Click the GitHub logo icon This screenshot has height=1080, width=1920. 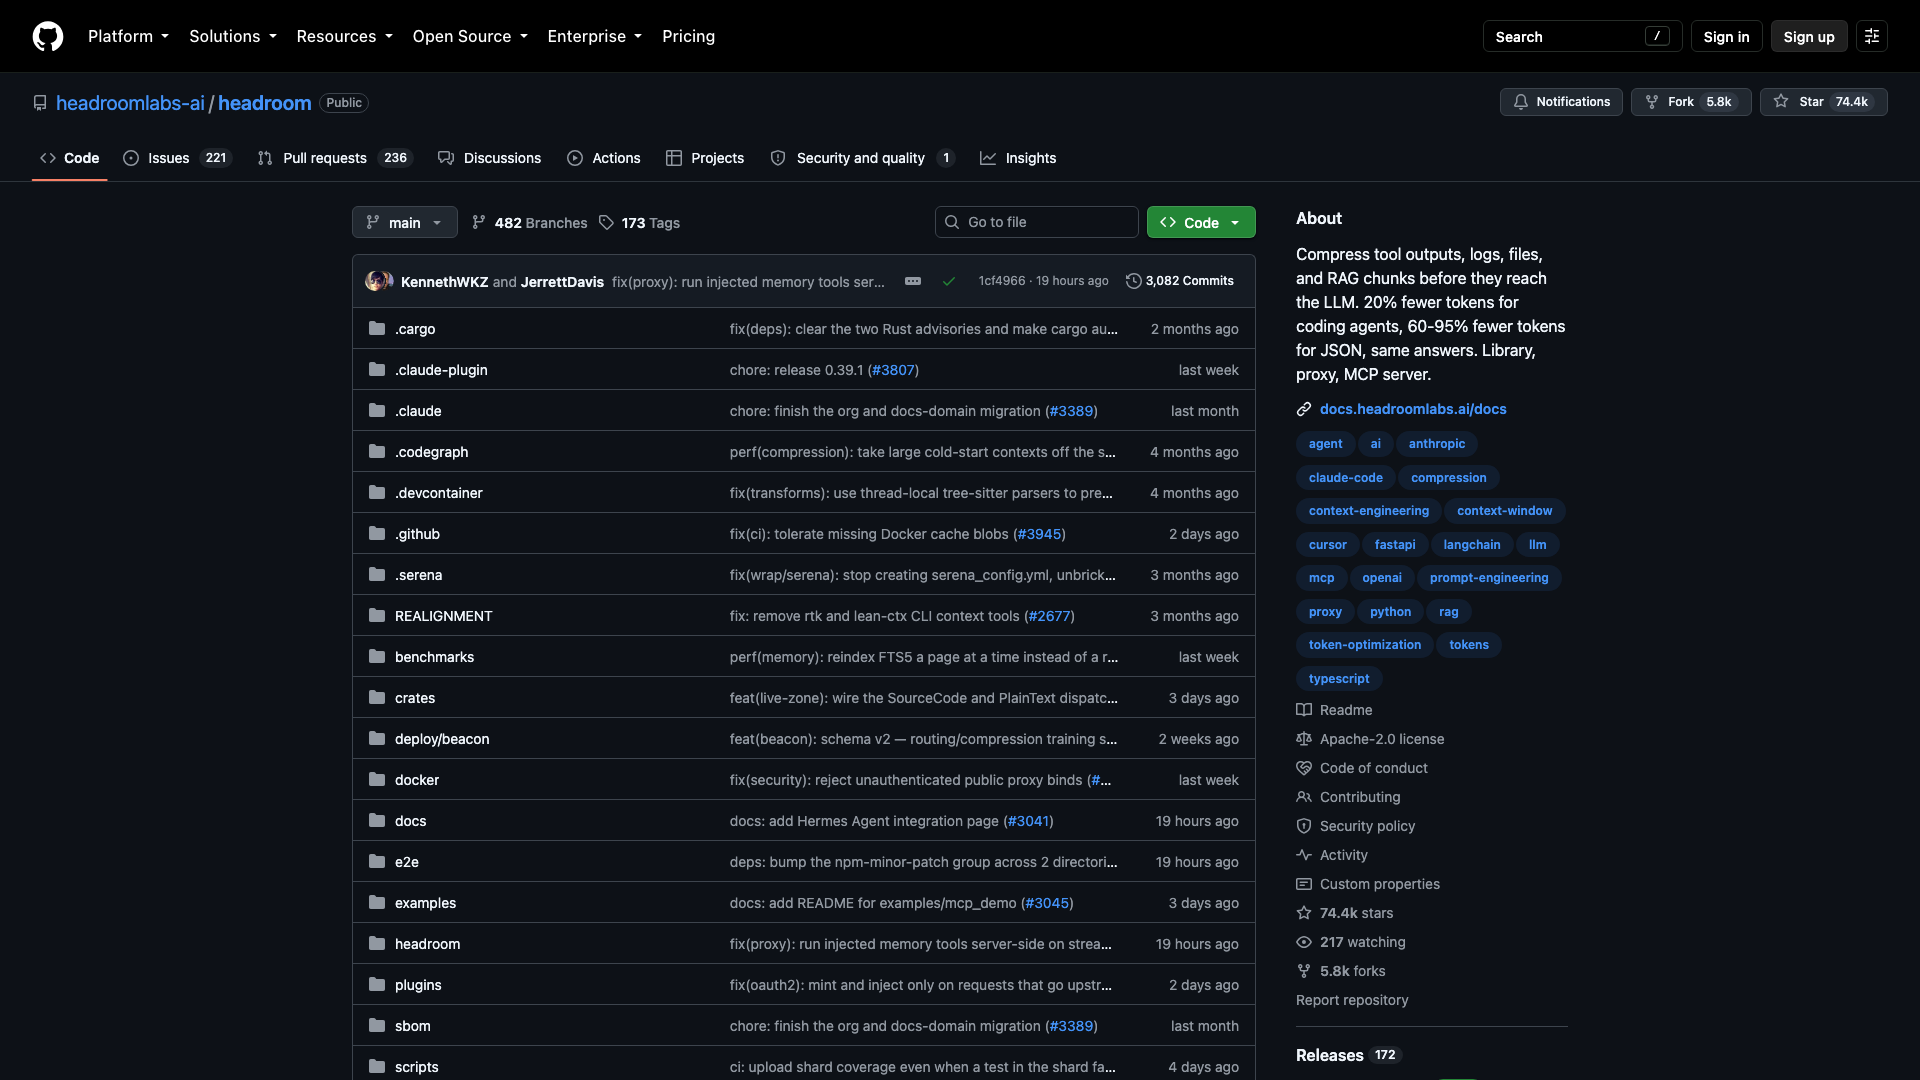pyautogui.click(x=47, y=36)
